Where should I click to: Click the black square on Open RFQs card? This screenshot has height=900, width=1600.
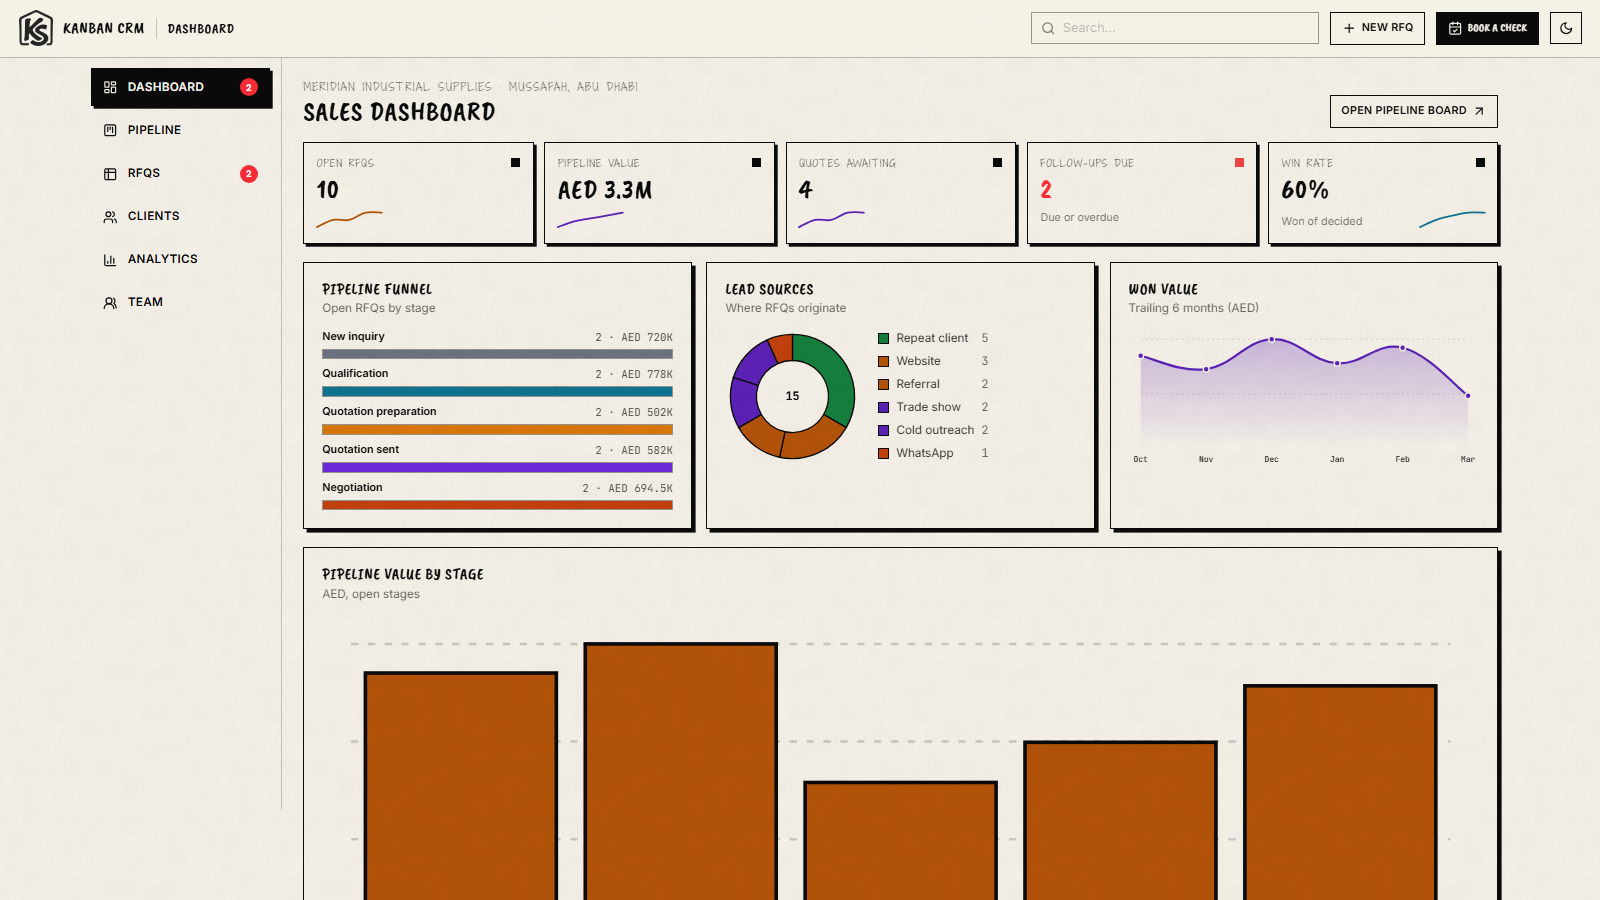[516, 162]
